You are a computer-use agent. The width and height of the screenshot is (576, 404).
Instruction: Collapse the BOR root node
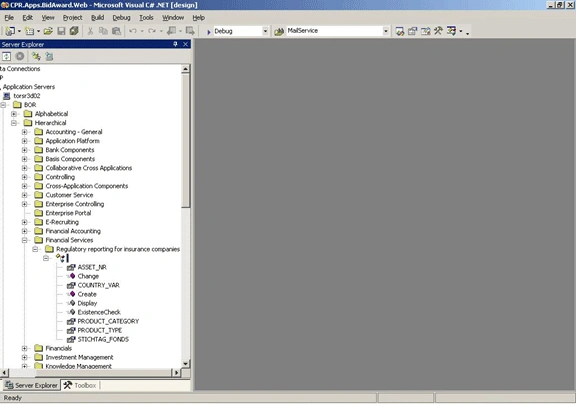(x=3, y=105)
